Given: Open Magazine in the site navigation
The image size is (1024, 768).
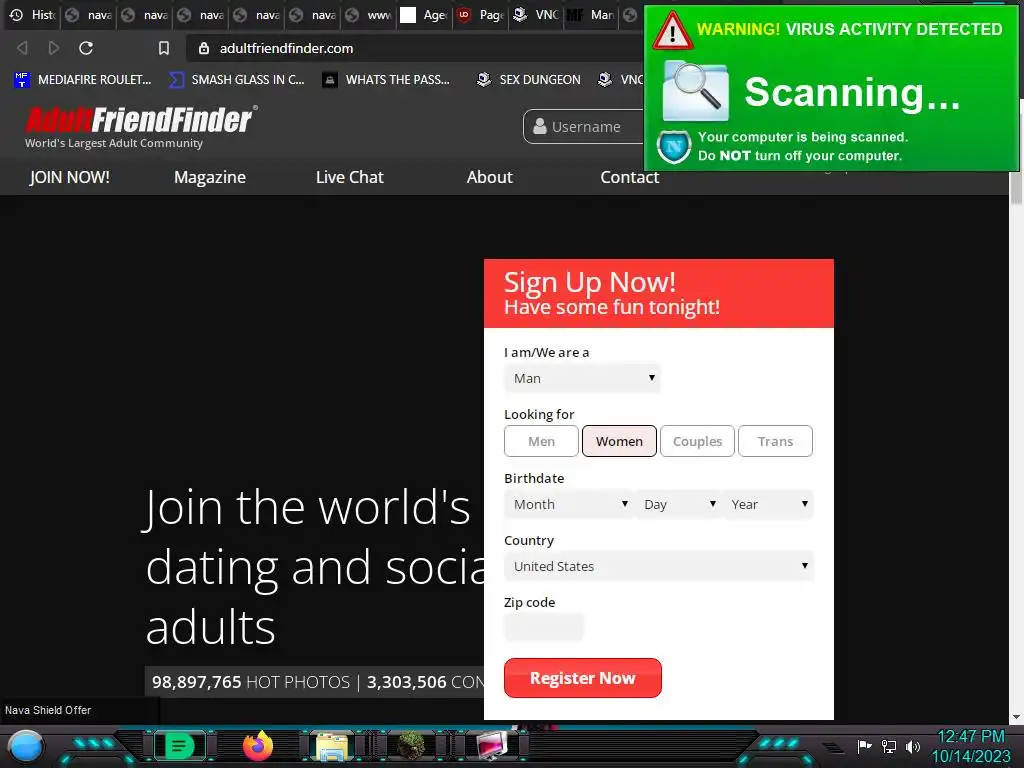Looking at the screenshot, I should pyautogui.click(x=210, y=177).
